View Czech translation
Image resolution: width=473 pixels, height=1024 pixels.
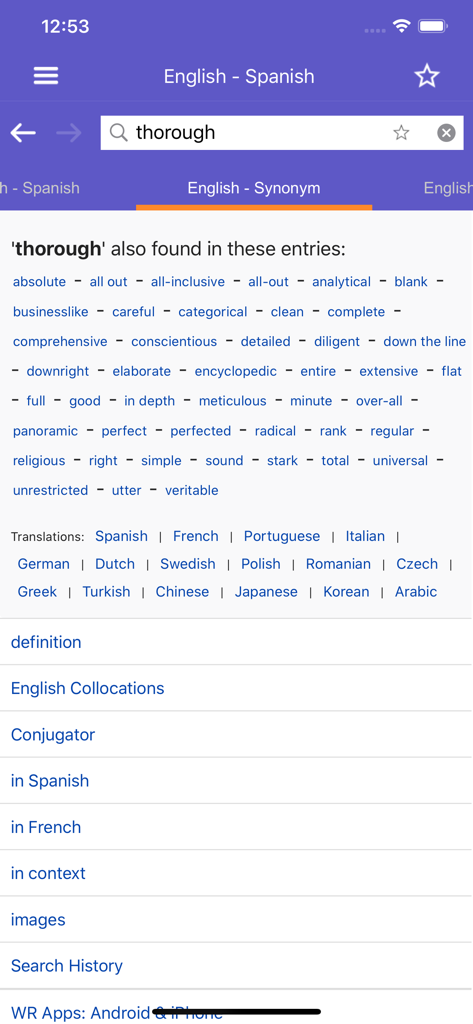click(417, 564)
